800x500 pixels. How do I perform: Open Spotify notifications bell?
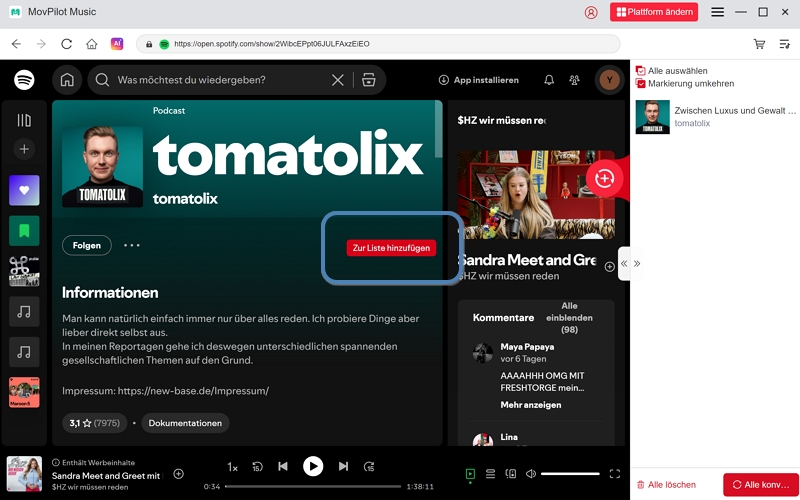tap(549, 80)
